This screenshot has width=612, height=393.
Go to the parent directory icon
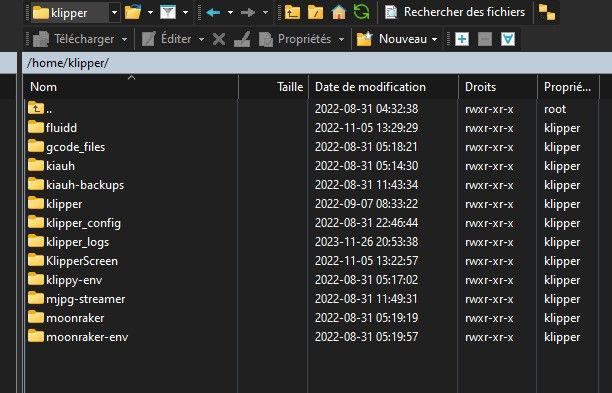pos(292,12)
